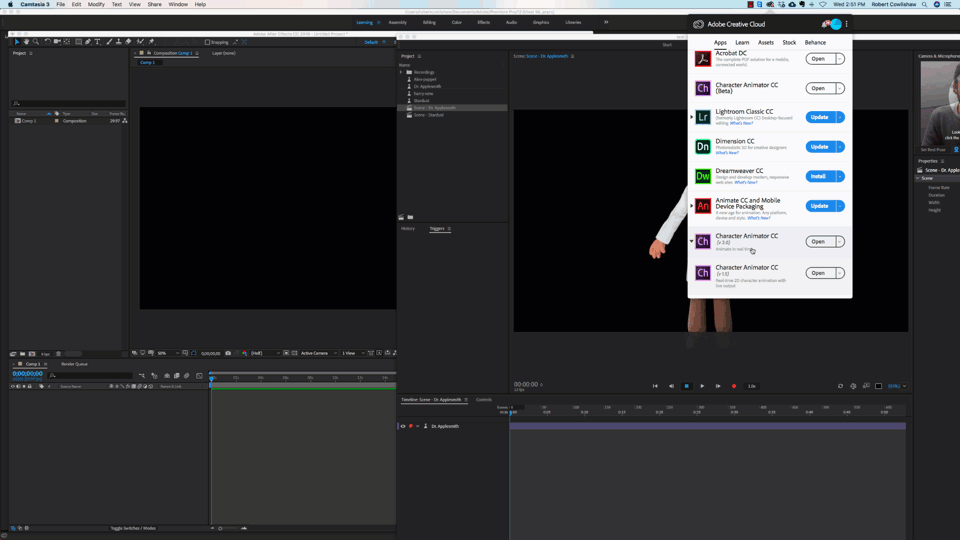This screenshot has height=540, width=960.
Task: Select the Puppet Pin tool in After Effects
Action: [152, 42]
